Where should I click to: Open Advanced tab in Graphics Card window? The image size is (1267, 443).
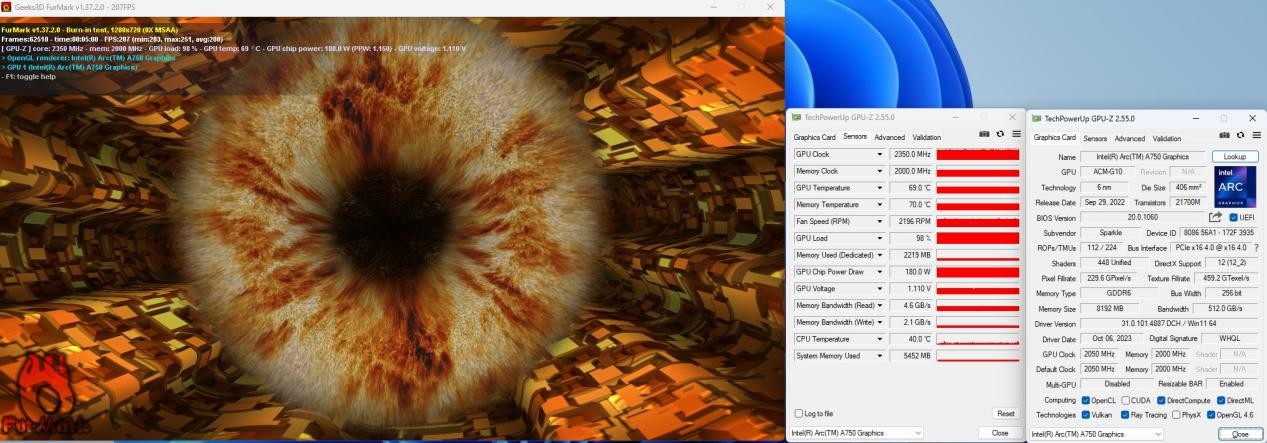(x=1129, y=138)
